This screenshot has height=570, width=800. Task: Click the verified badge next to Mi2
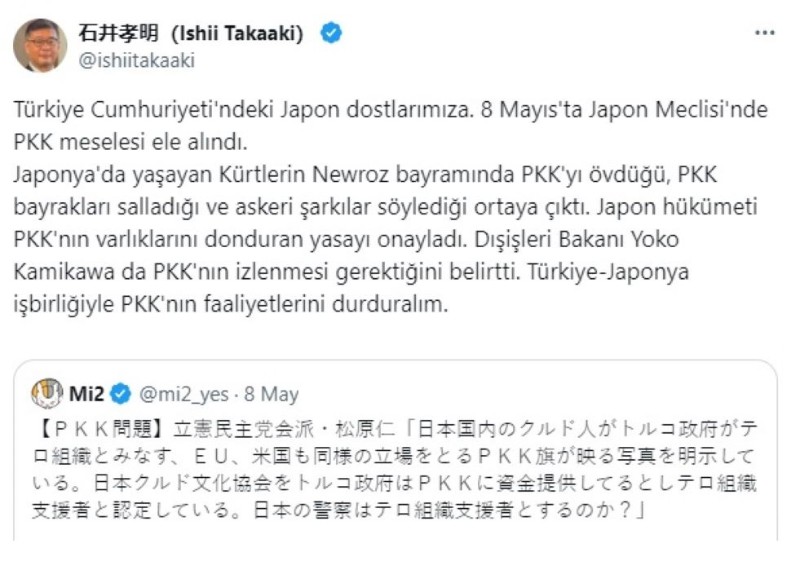(x=119, y=393)
